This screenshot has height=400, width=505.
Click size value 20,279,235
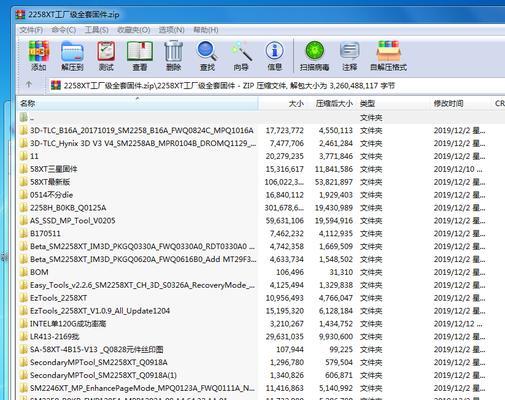pyautogui.click(x=285, y=156)
